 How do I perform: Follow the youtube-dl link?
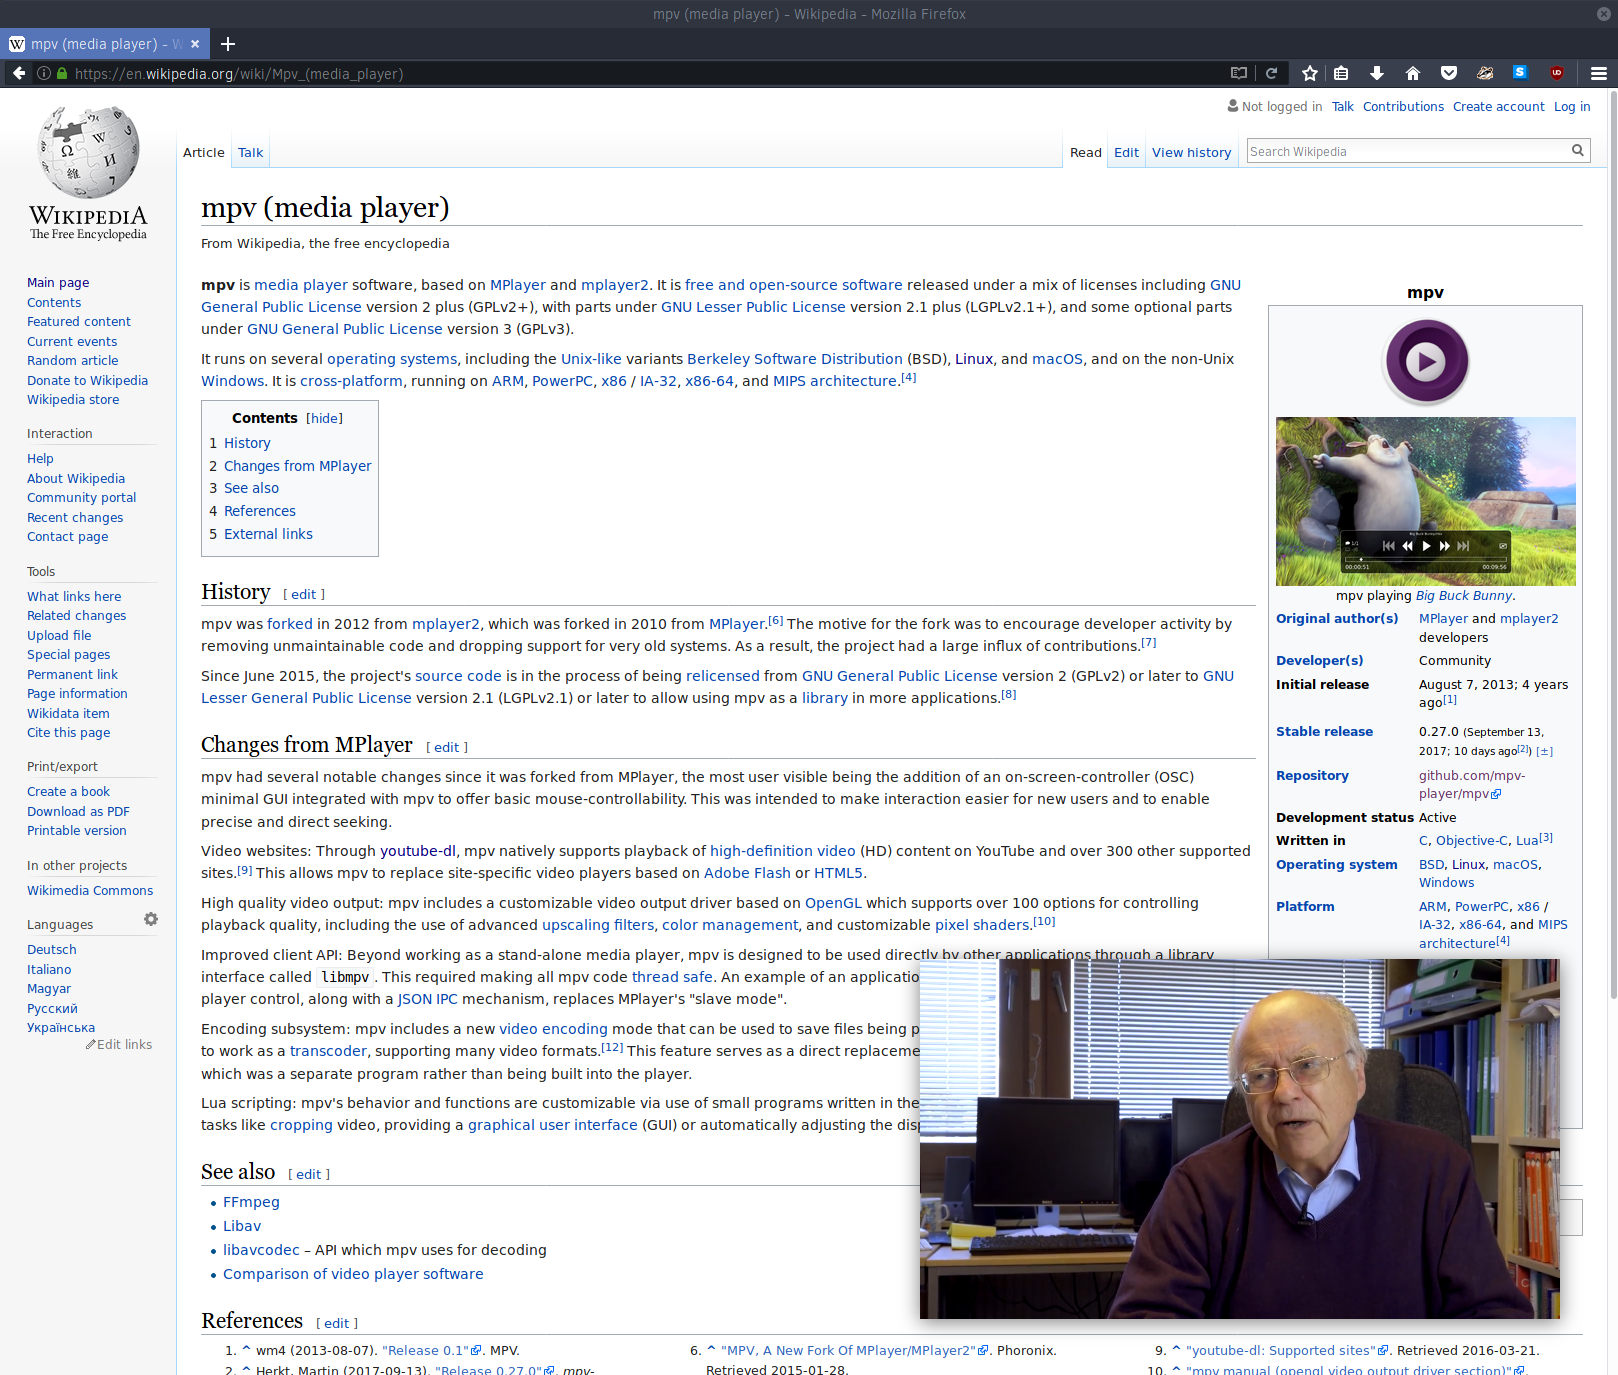point(417,851)
